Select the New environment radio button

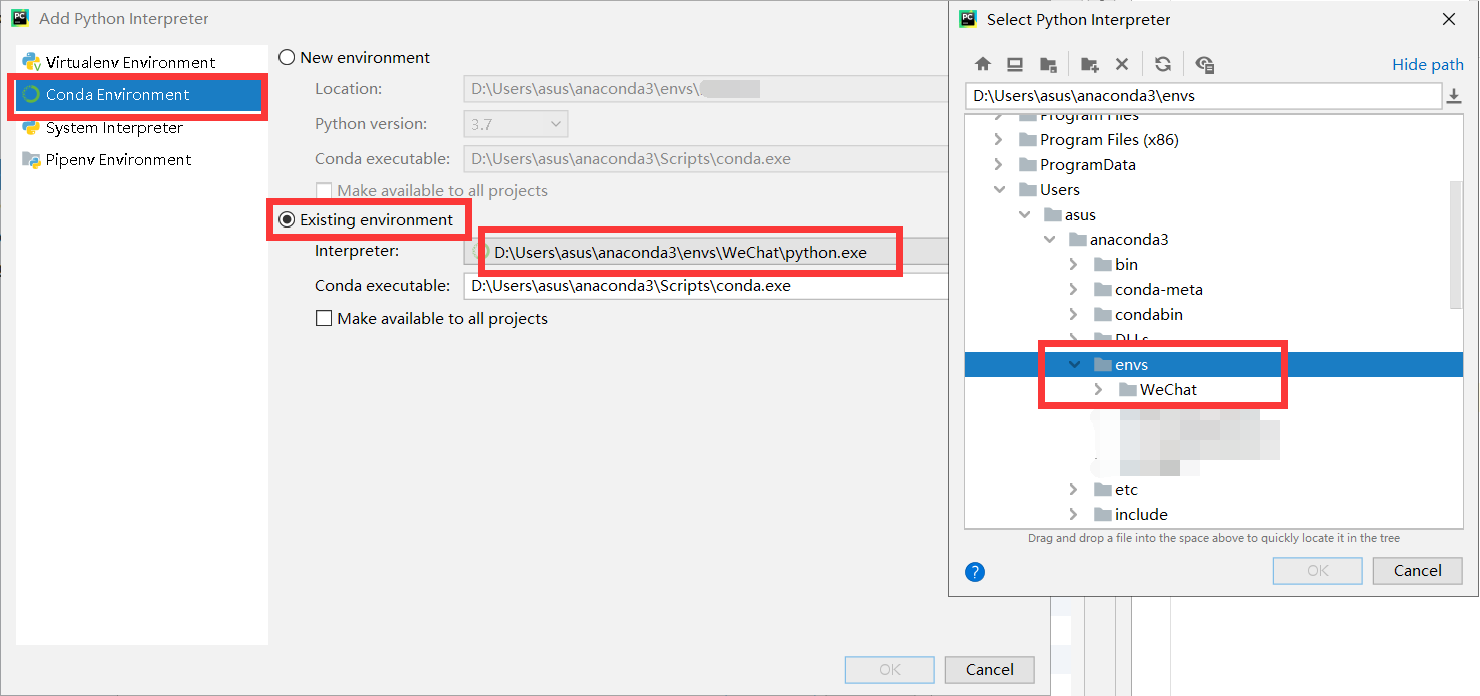[287, 57]
